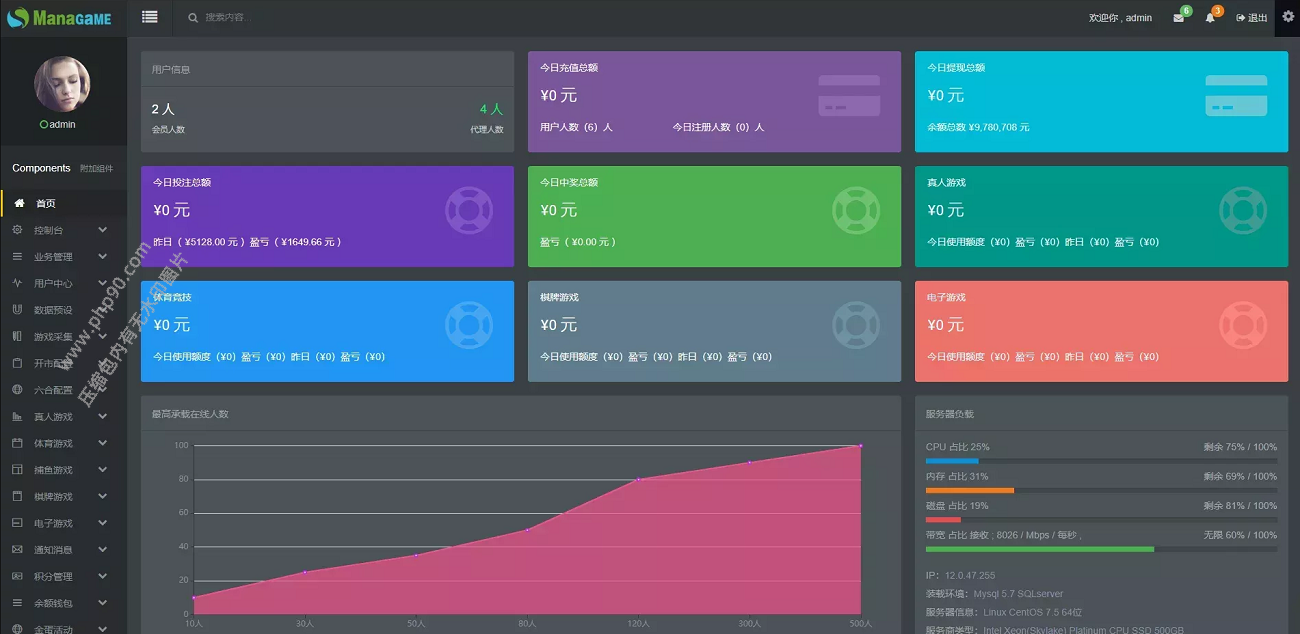This screenshot has width=1300, height=634.
Task: Expand the 真人游戏 sidebar chevron
Action: [x=103, y=417]
